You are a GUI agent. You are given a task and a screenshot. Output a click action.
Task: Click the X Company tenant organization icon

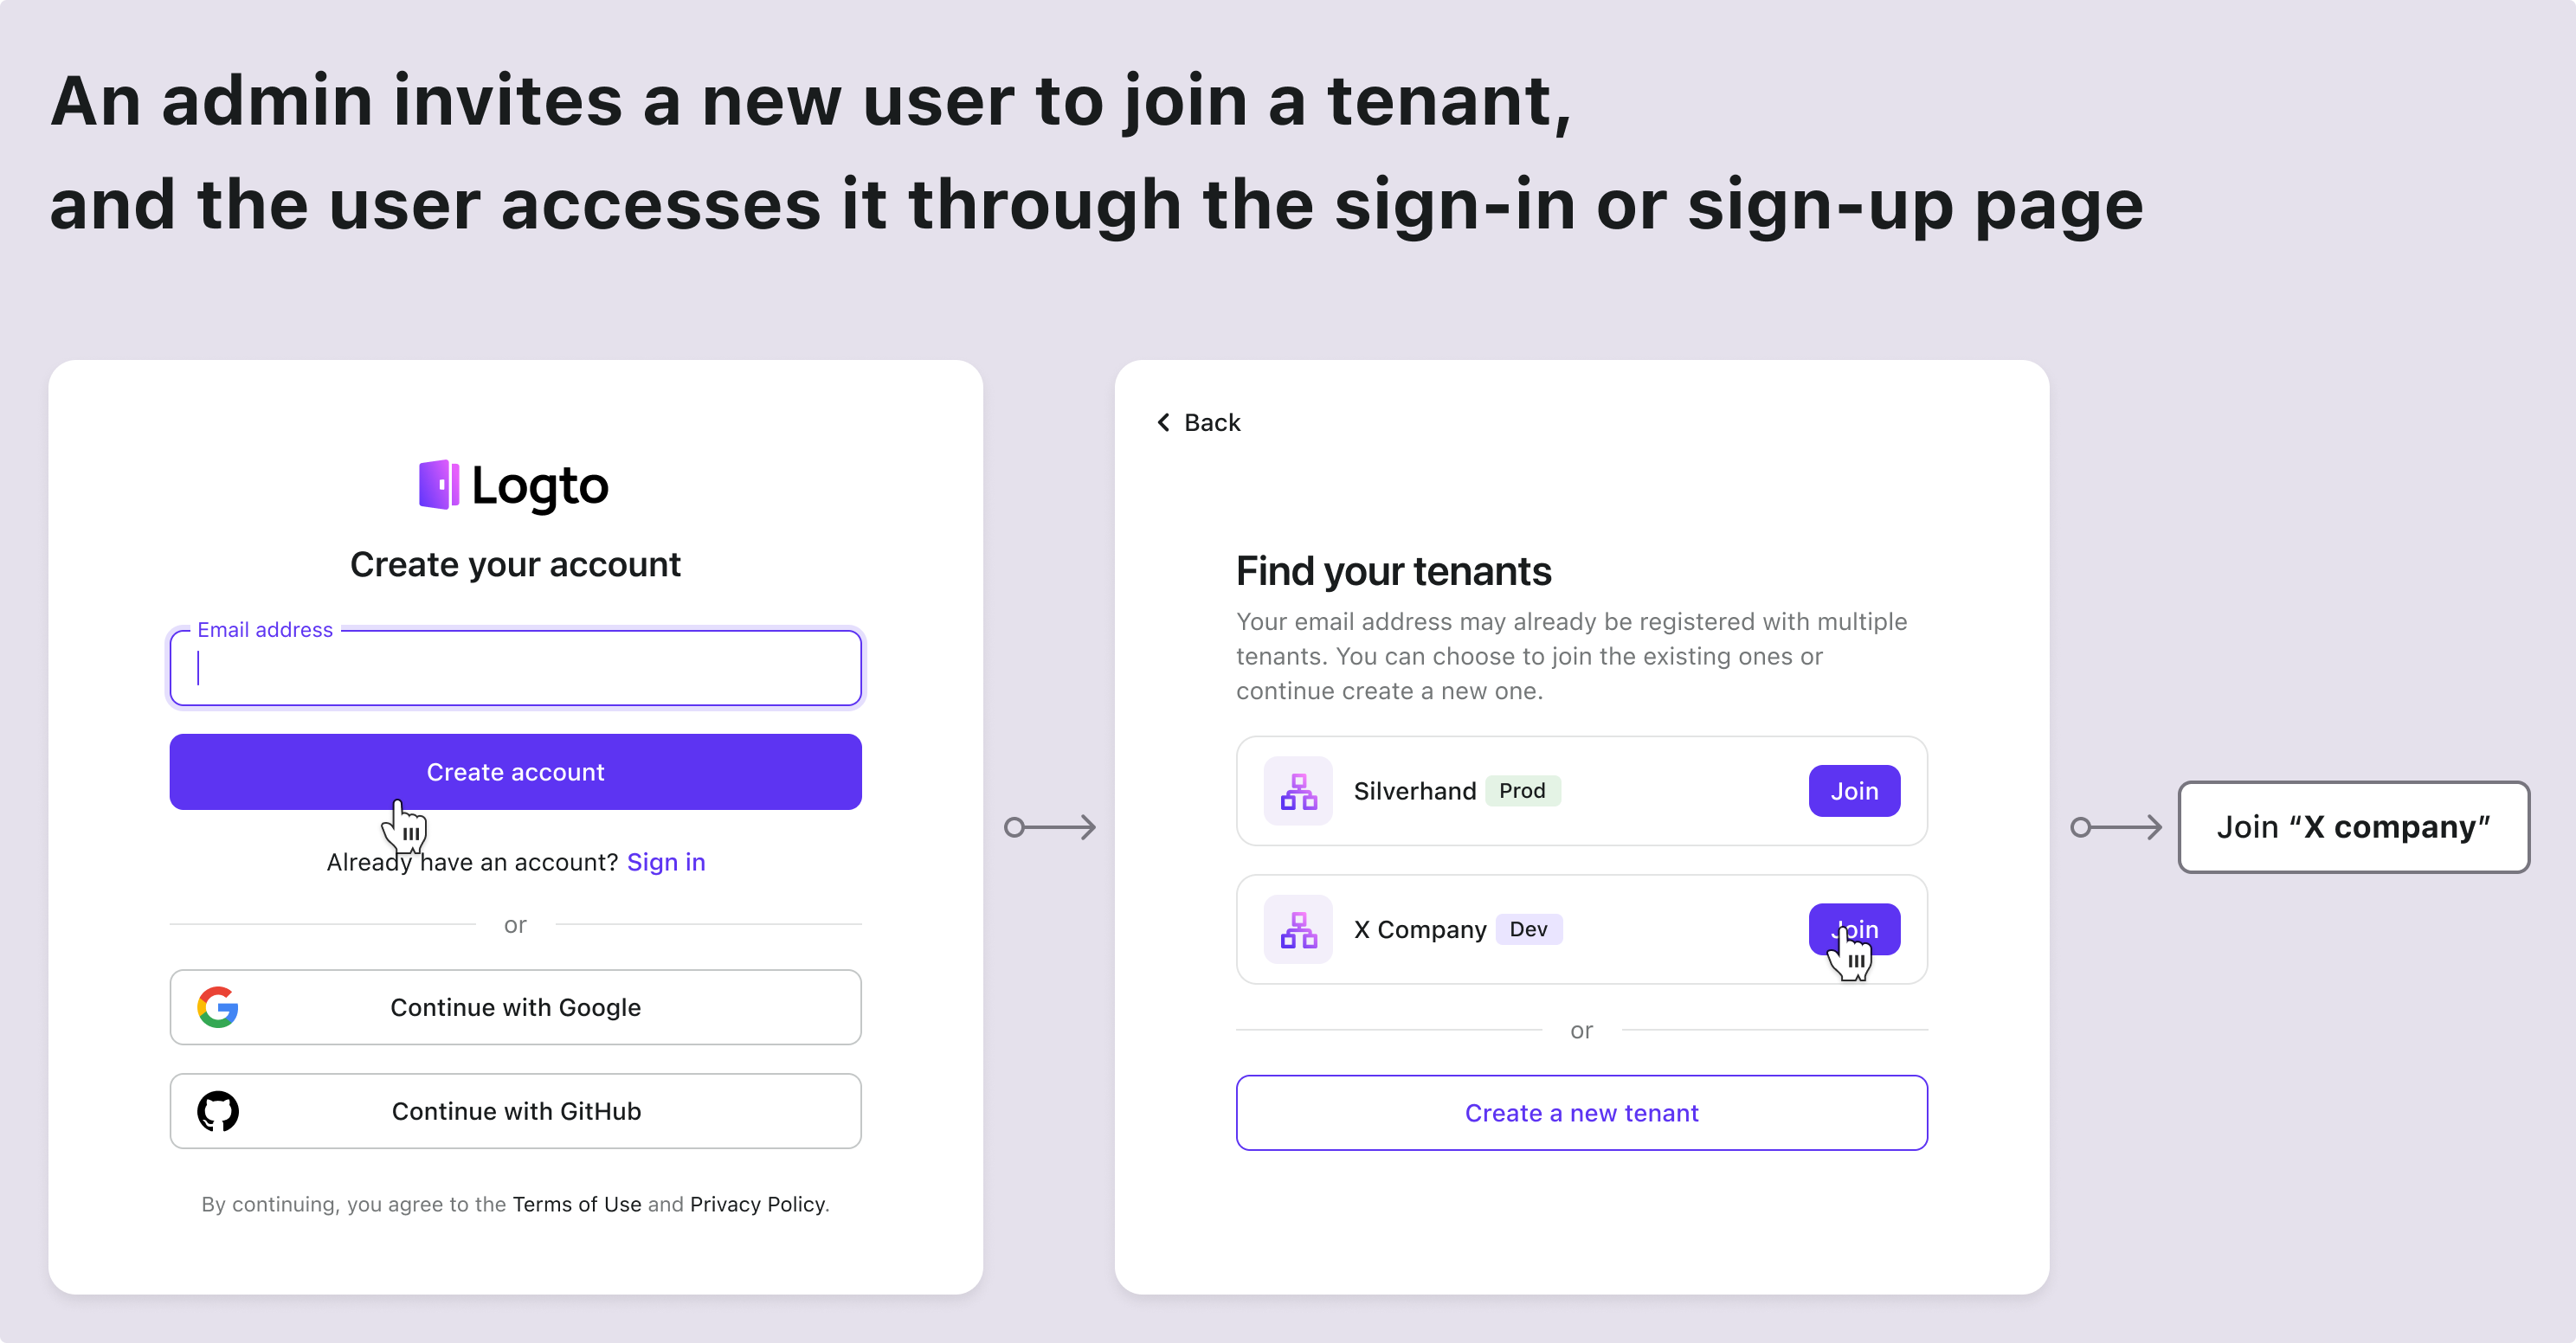(x=1297, y=929)
